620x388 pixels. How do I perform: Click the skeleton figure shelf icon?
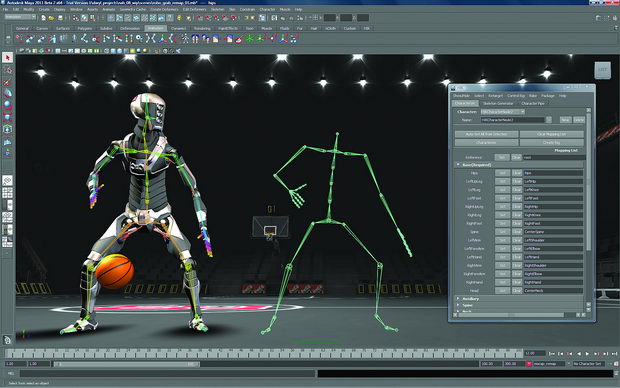point(185,39)
